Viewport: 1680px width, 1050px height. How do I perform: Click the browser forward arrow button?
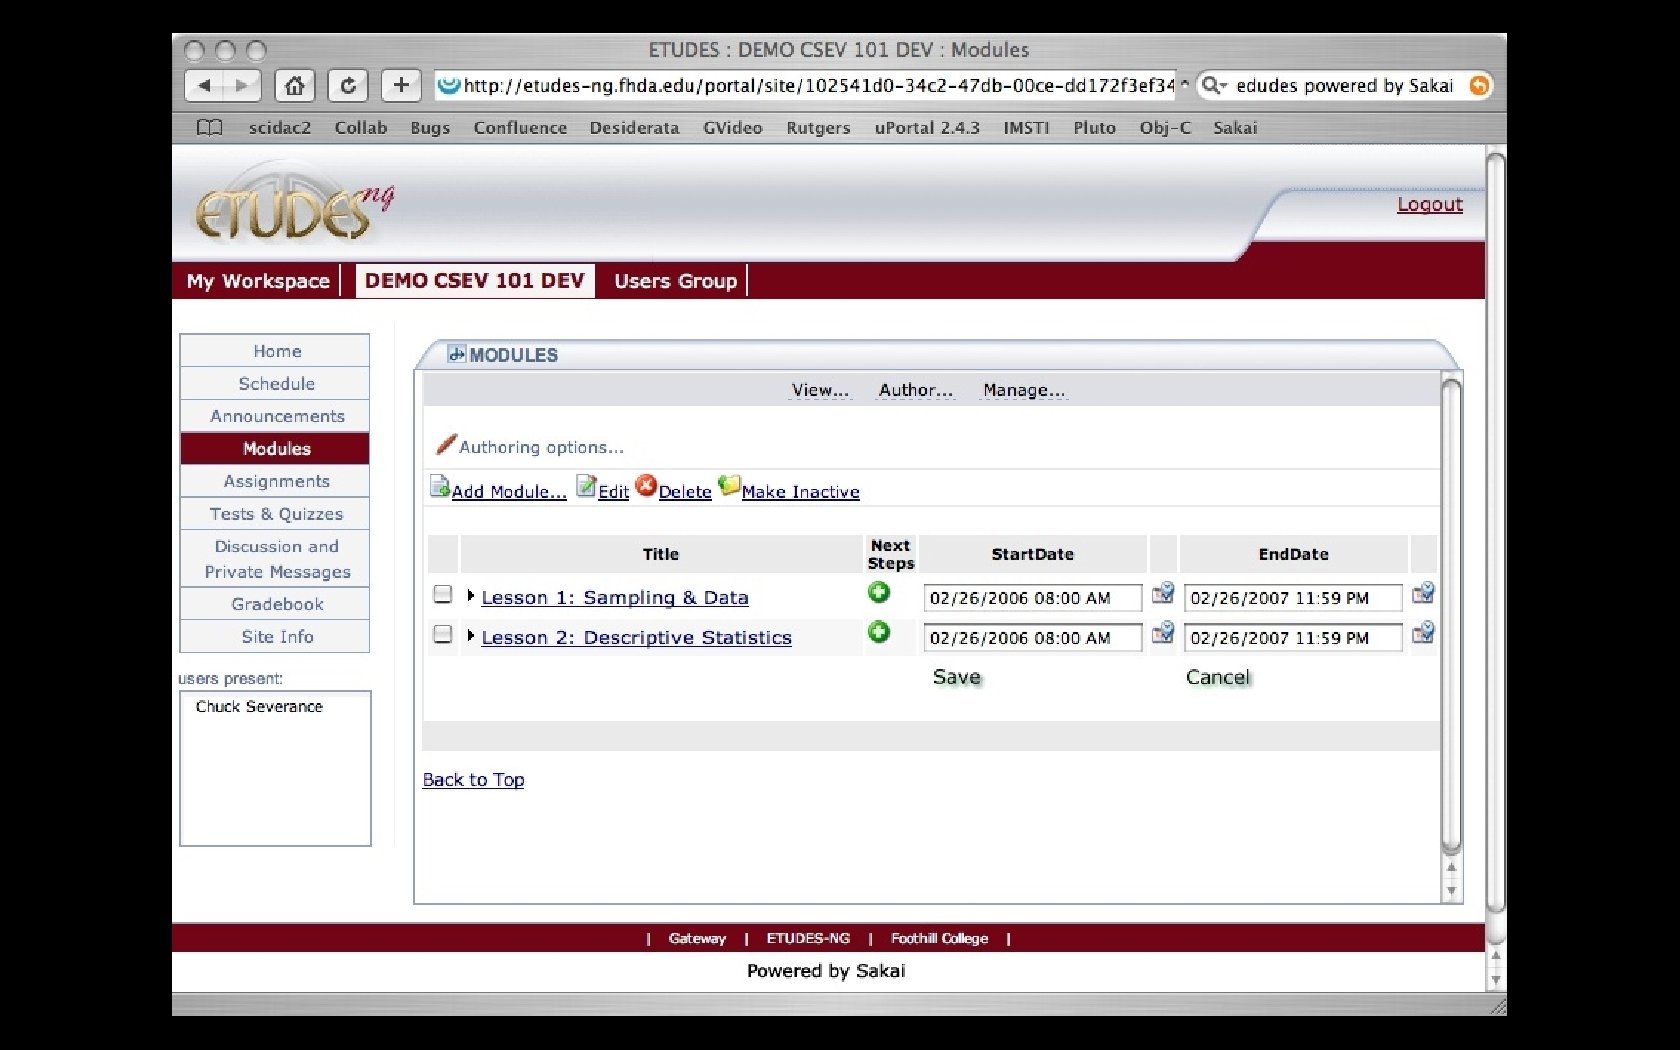click(x=241, y=86)
